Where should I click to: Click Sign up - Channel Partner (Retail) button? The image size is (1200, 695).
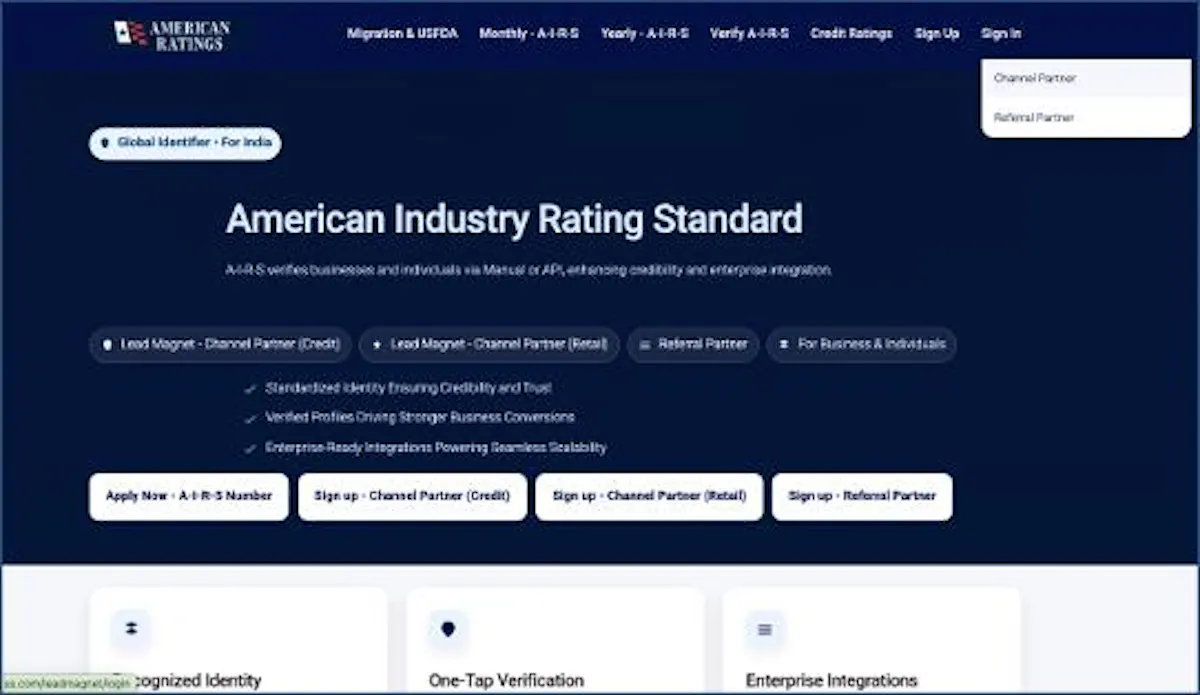coord(649,497)
